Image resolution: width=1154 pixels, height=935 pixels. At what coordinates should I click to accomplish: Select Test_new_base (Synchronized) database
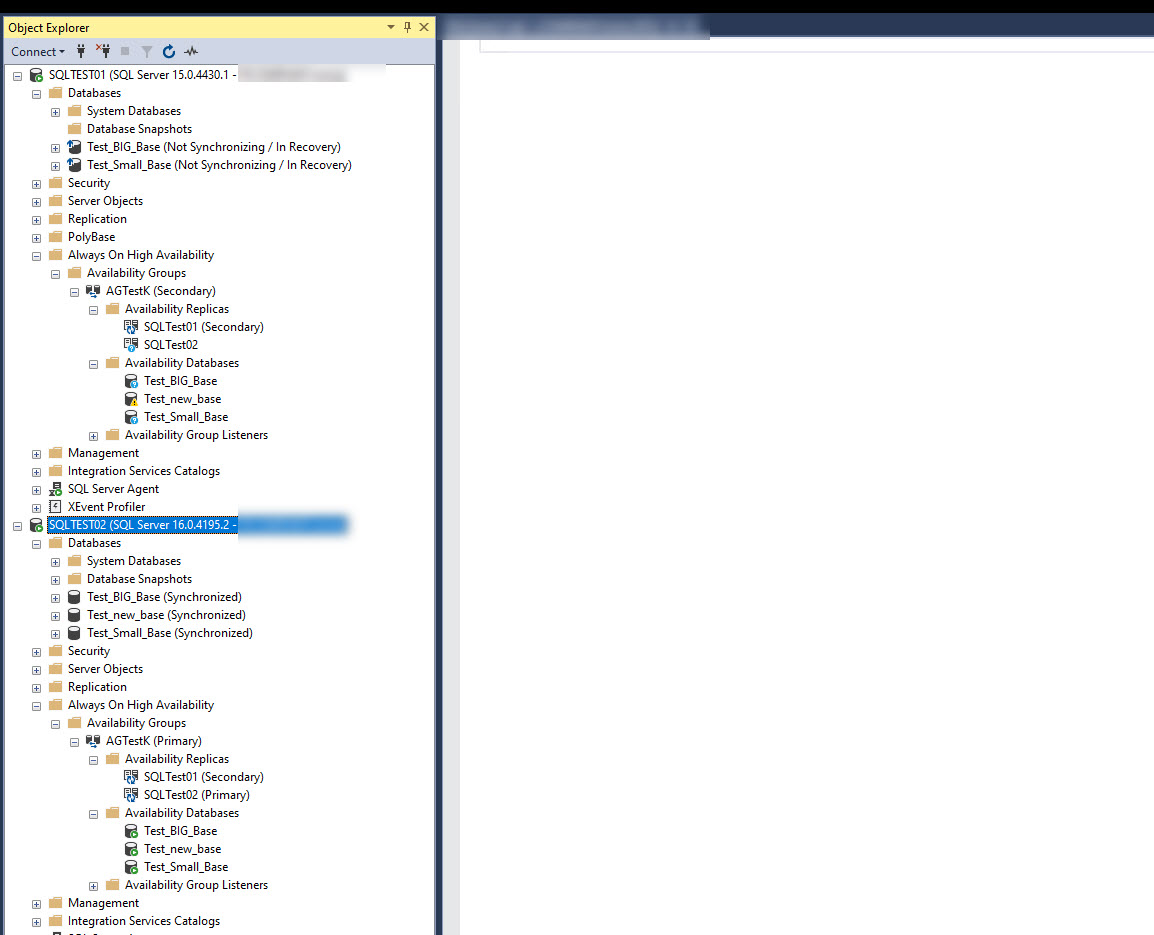pyautogui.click(x=166, y=615)
